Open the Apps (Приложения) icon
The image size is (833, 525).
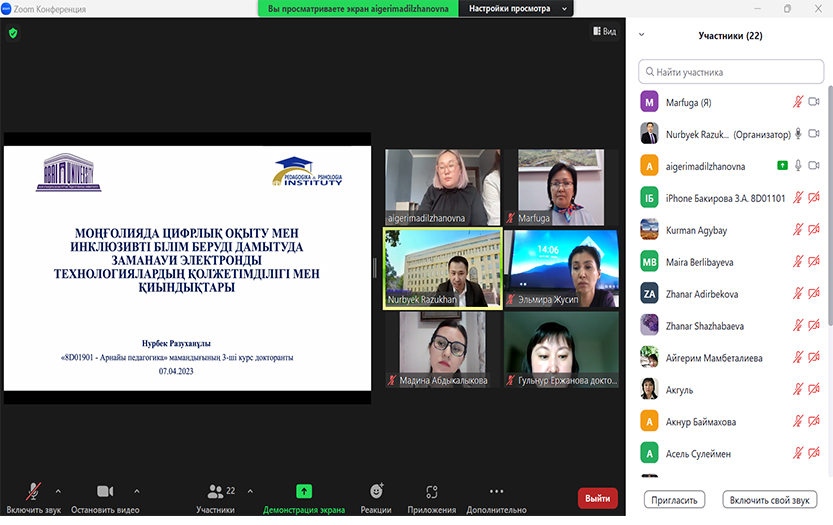click(432, 492)
